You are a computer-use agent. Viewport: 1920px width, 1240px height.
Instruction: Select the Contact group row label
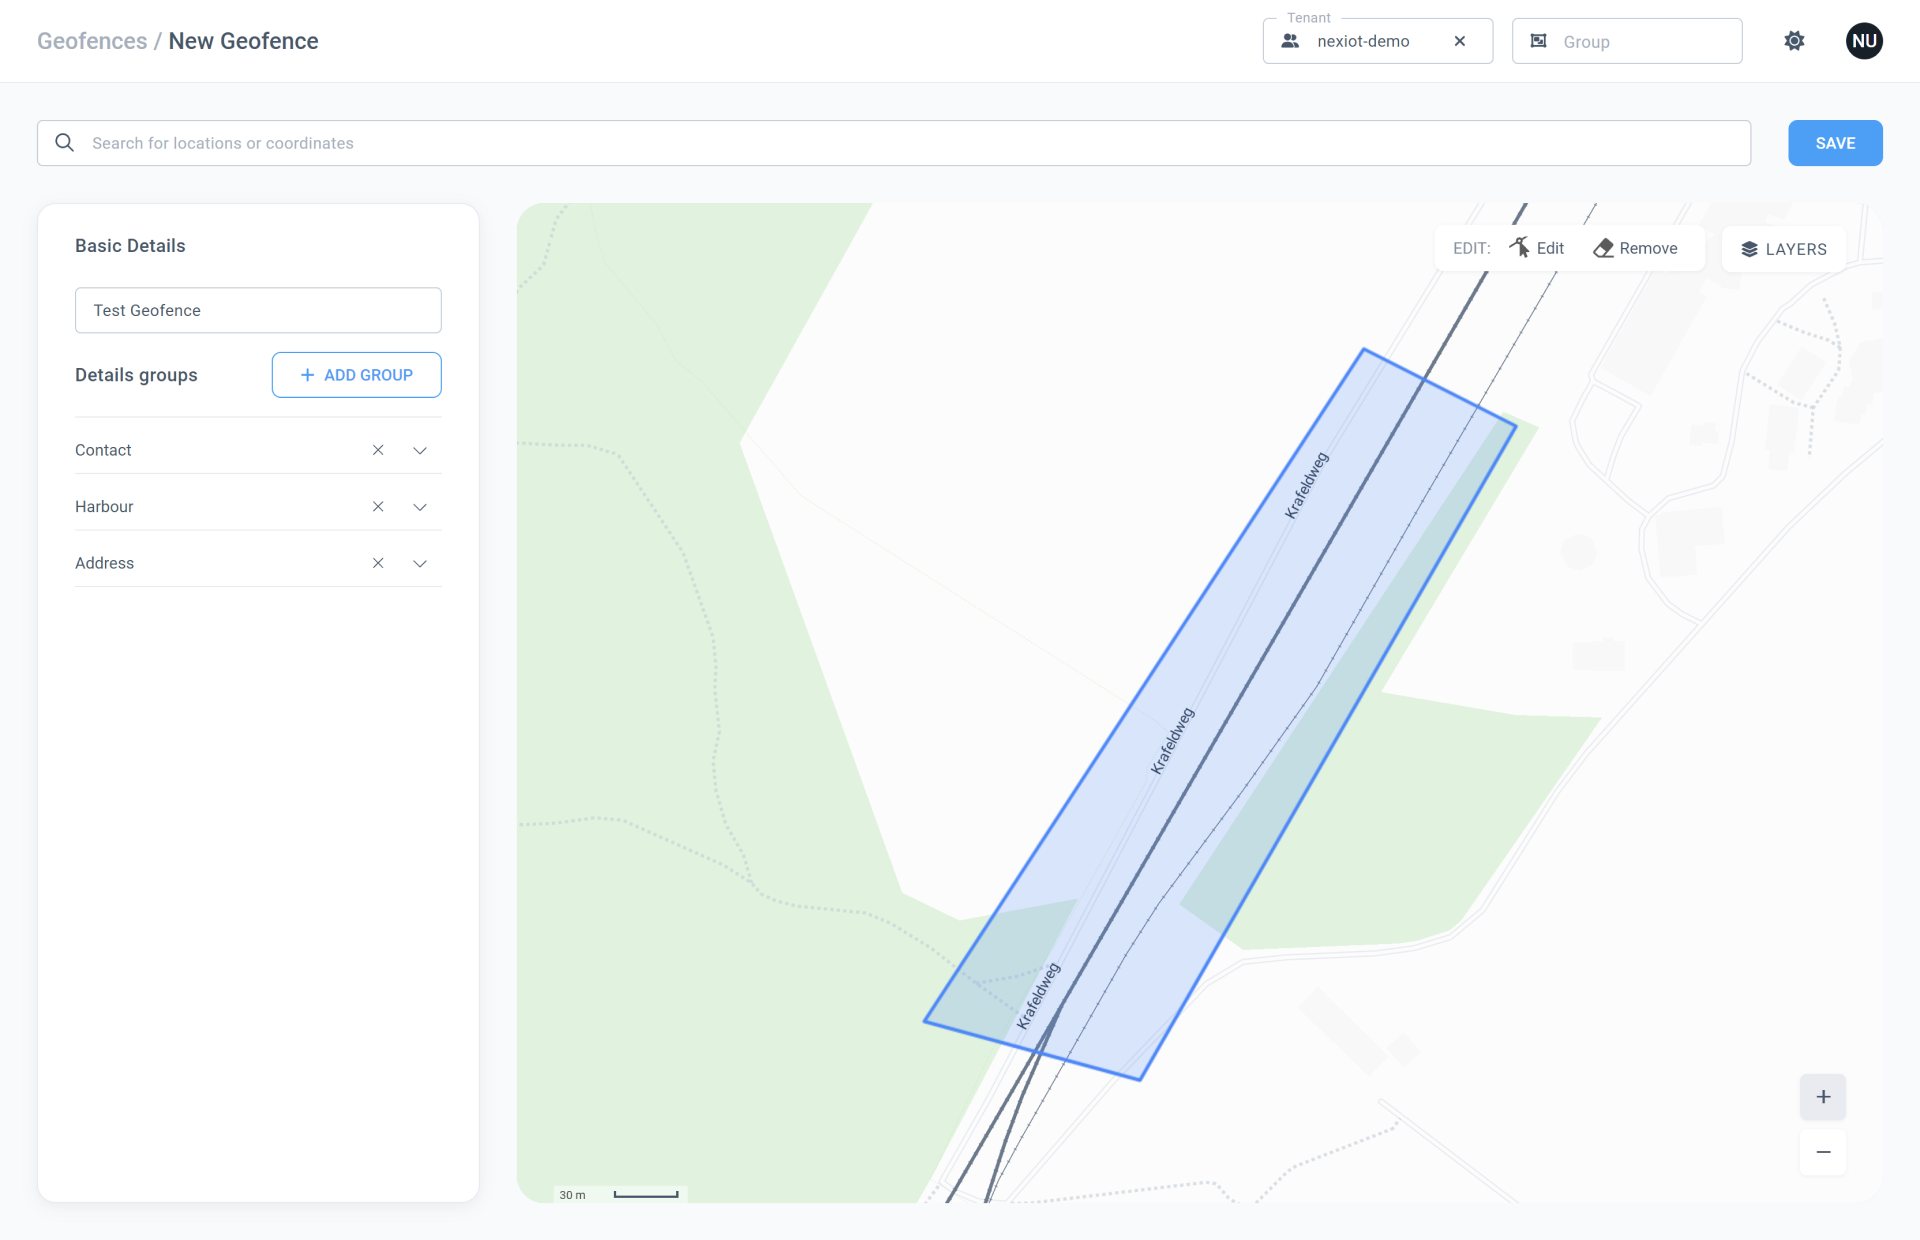(x=103, y=450)
